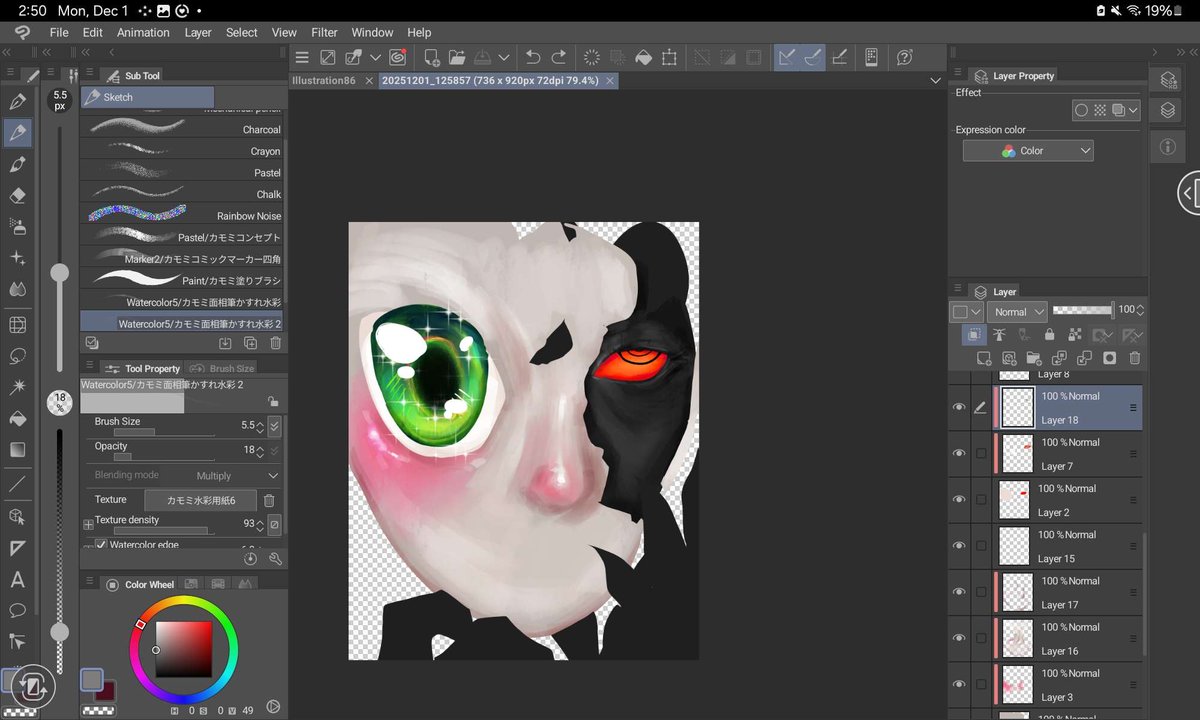
Task: Open the Normal blending mode dropdown
Action: (1016, 311)
